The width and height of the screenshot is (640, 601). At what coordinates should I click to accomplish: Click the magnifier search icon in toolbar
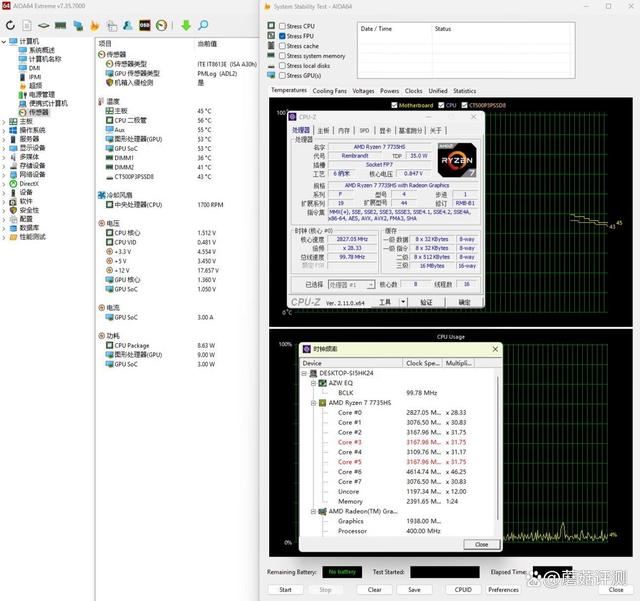(x=202, y=24)
